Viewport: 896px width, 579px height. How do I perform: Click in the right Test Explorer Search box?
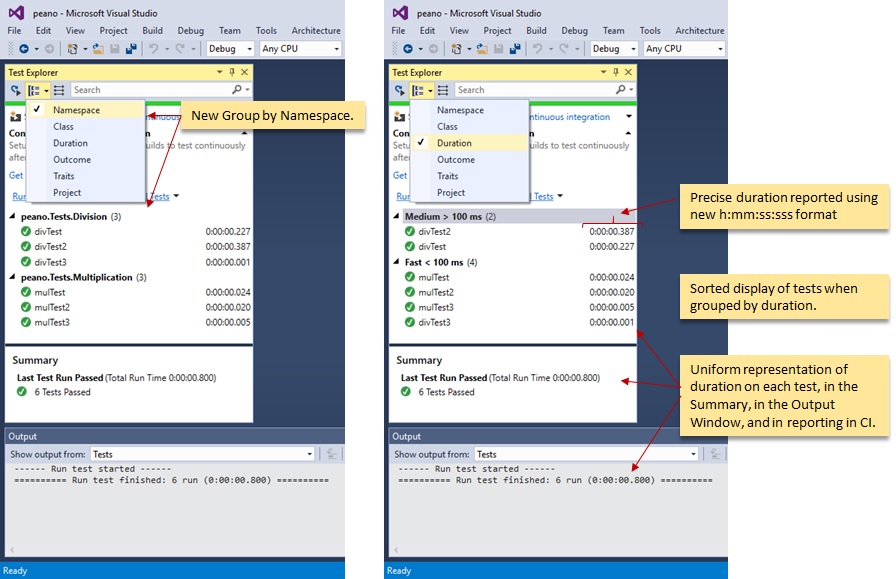click(535, 90)
